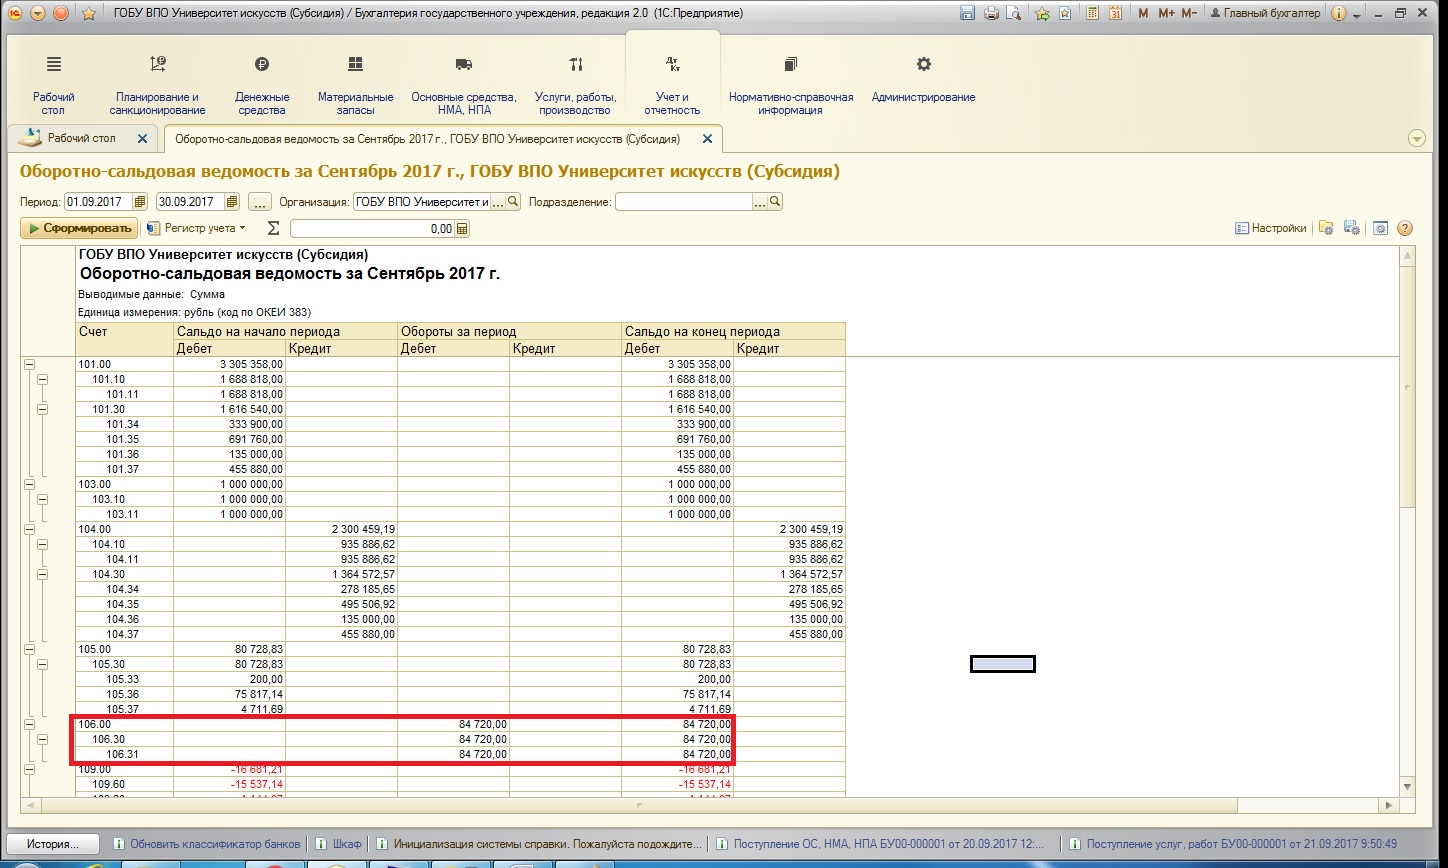Open calendar picker for start date 01.09.2017
The height and width of the screenshot is (868, 1448).
[x=139, y=202]
